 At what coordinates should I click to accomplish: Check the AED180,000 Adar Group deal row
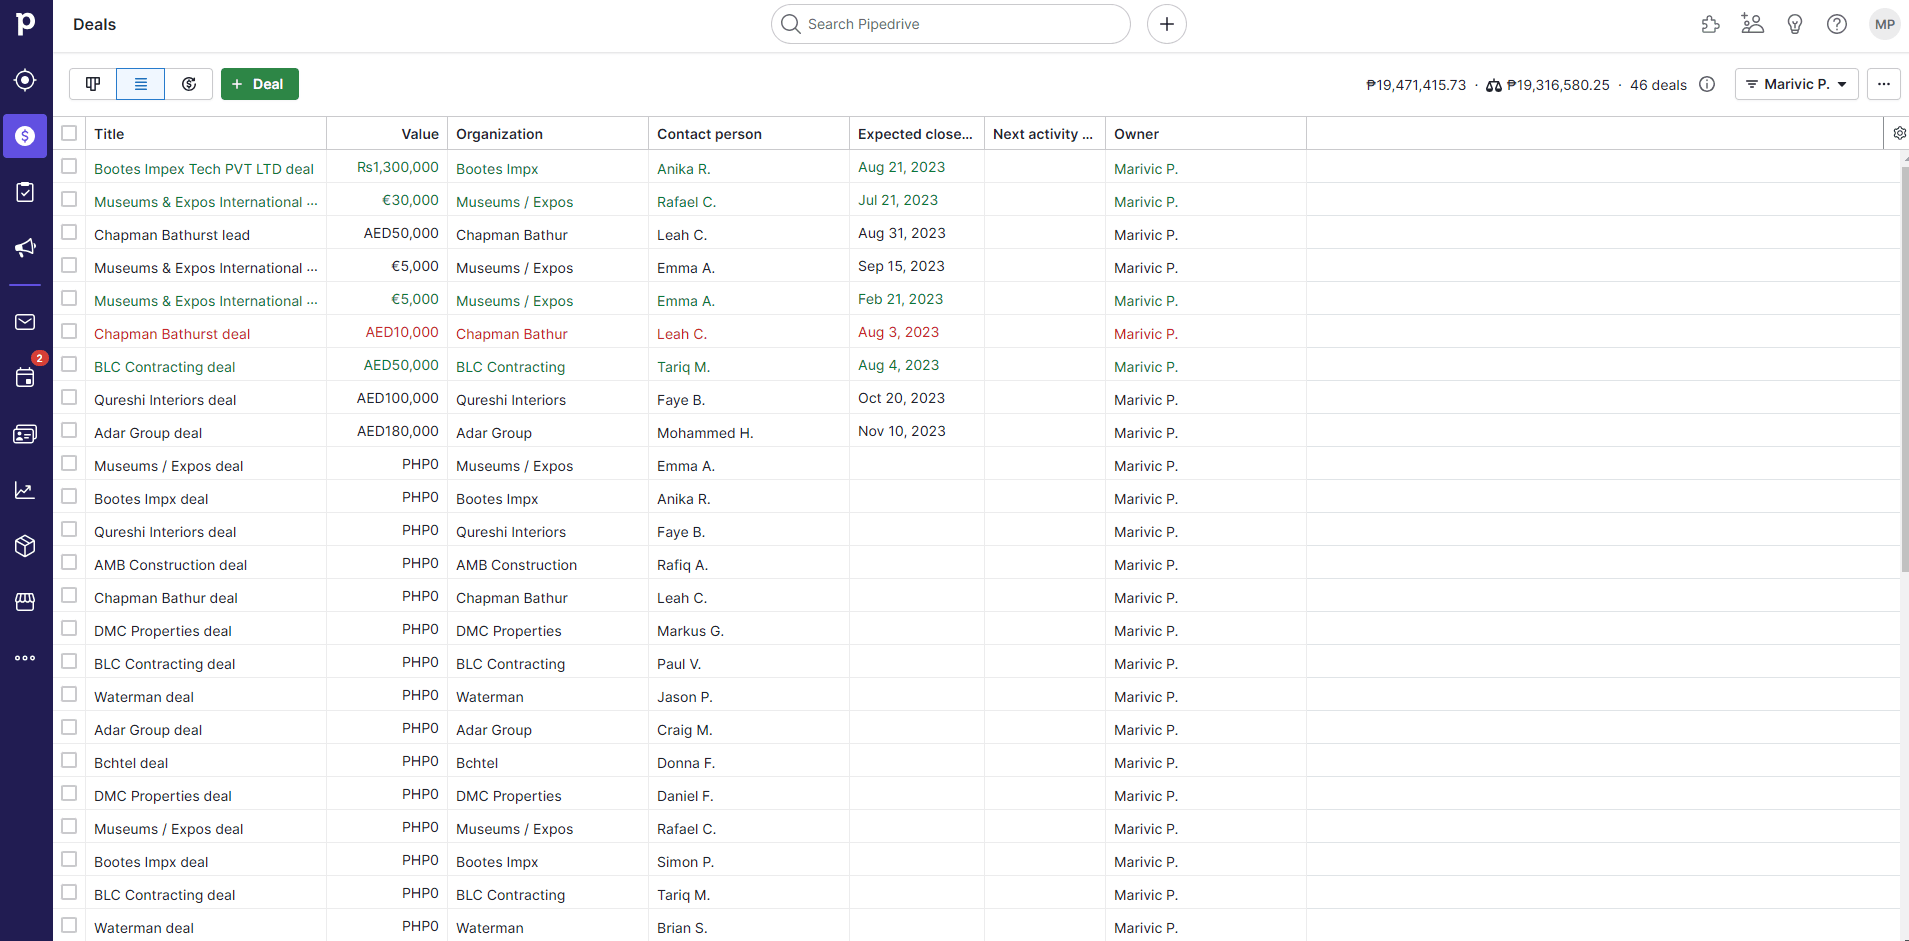click(x=69, y=430)
